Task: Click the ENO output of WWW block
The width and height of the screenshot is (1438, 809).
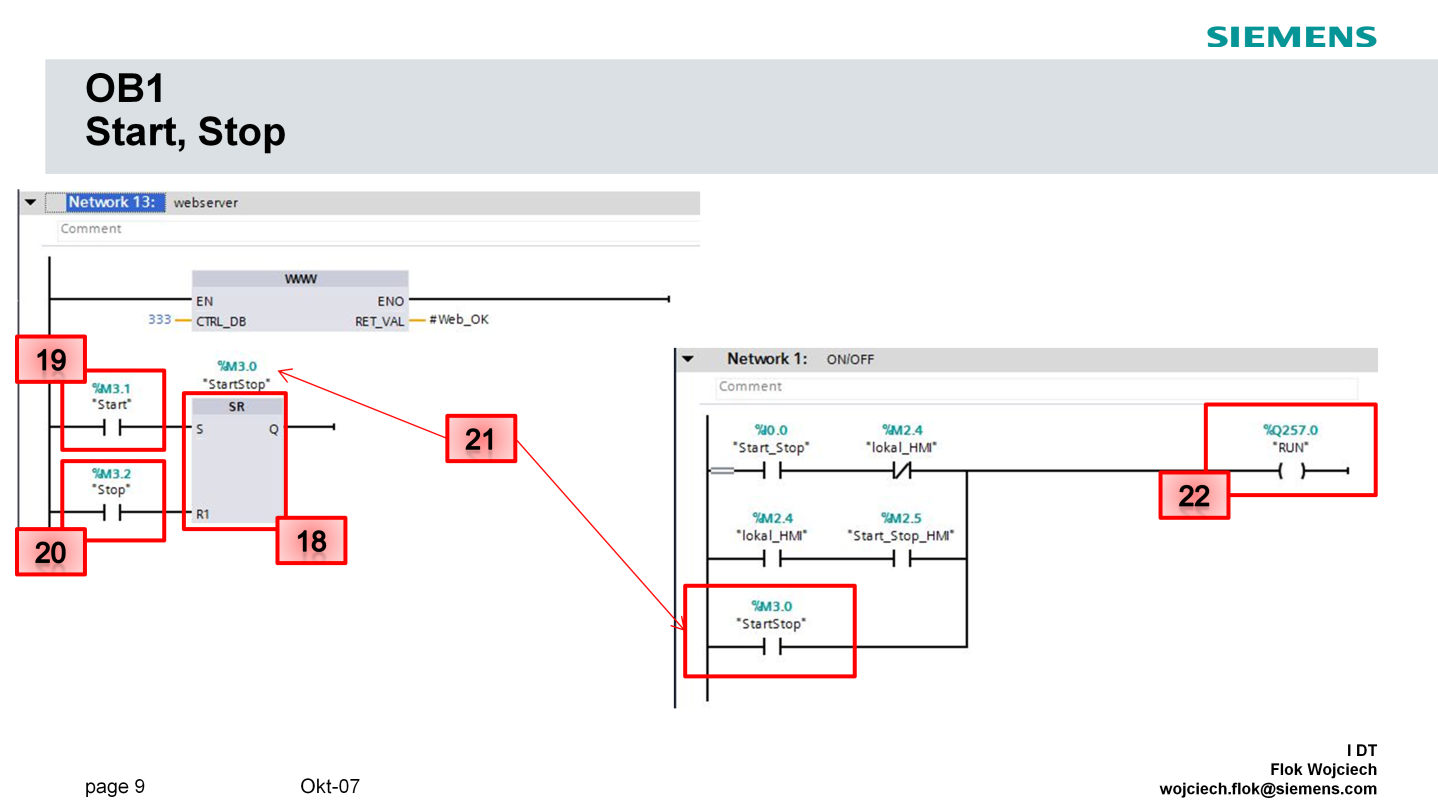Action: point(390,301)
